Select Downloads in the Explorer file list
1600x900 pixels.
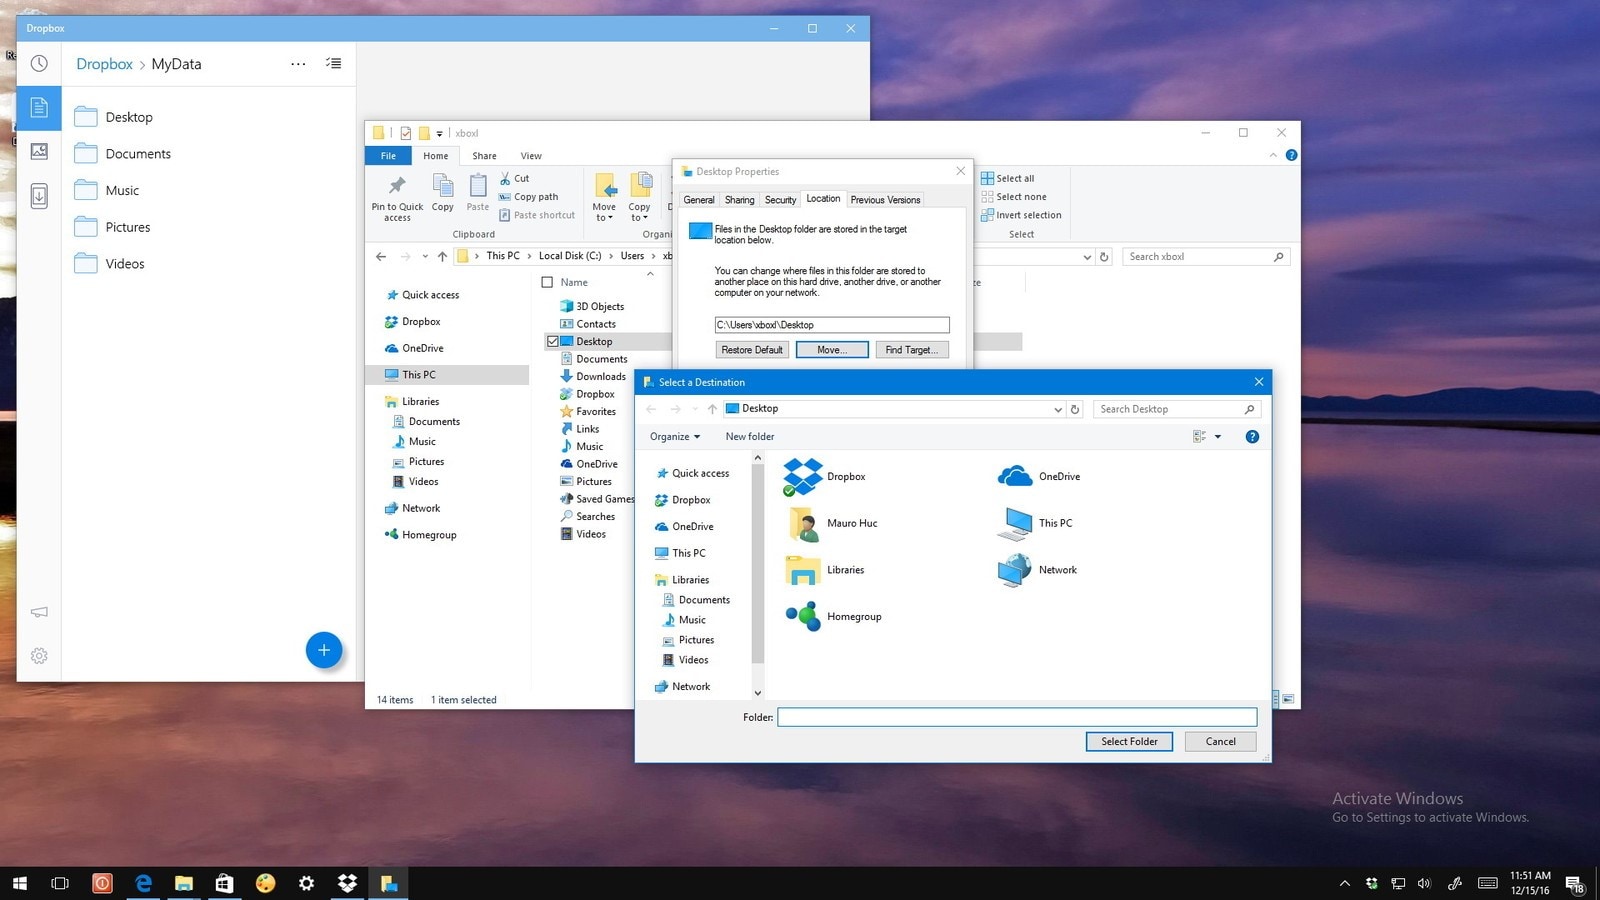pyautogui.click(x=594, y=377)
